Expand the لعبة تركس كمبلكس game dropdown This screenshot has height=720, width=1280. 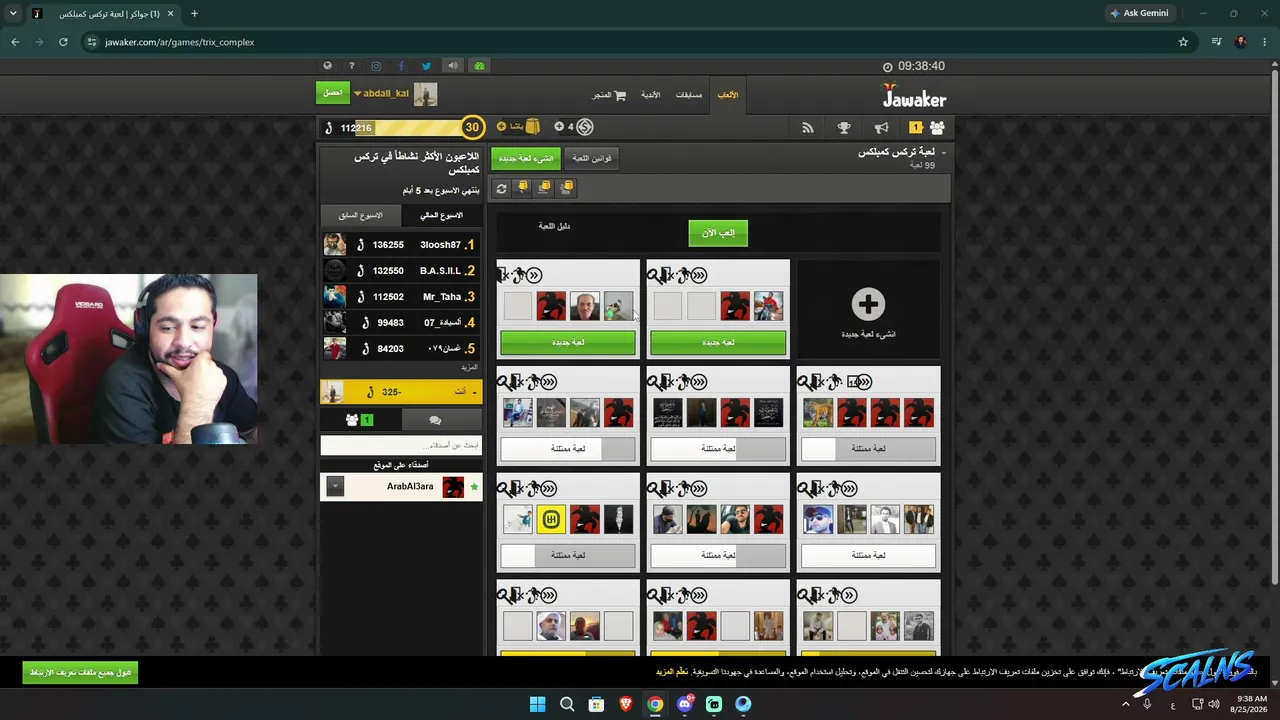(x=943, y=153)
